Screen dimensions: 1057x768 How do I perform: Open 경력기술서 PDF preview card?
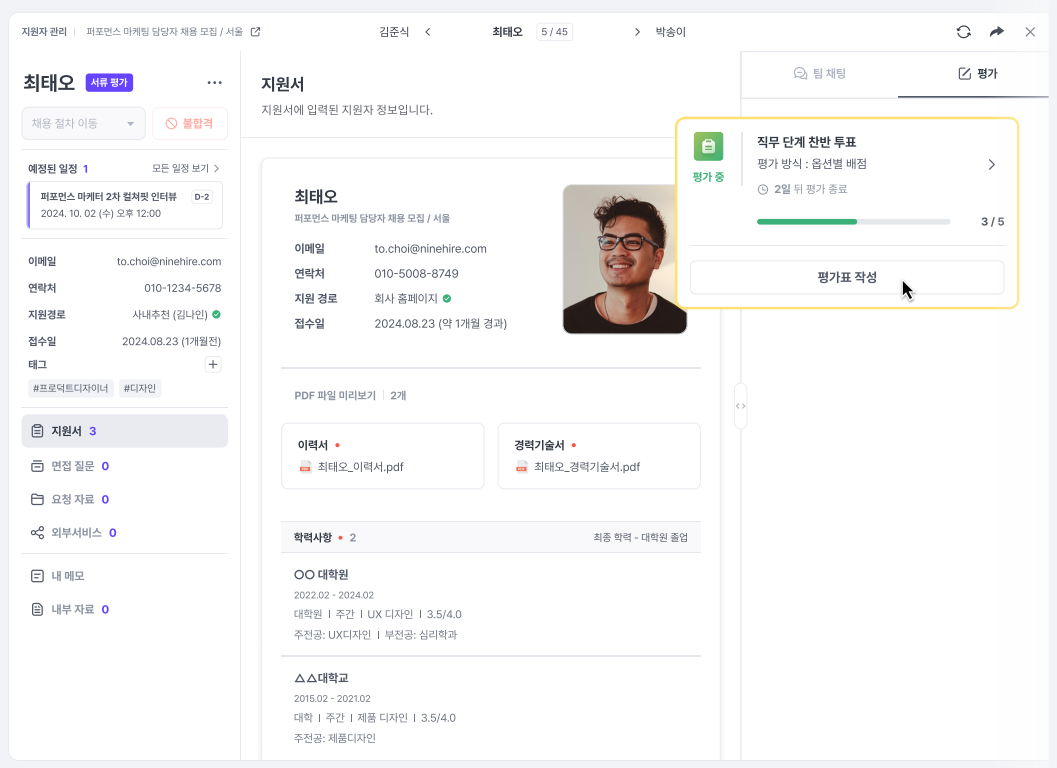pos(599,456)
